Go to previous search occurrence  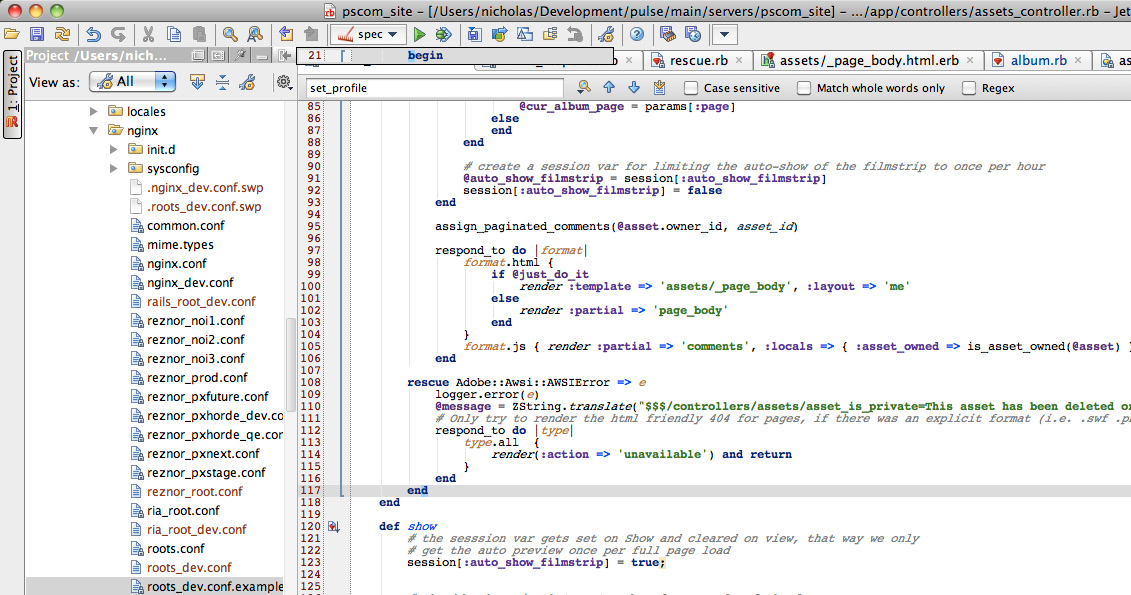point(609,87)
